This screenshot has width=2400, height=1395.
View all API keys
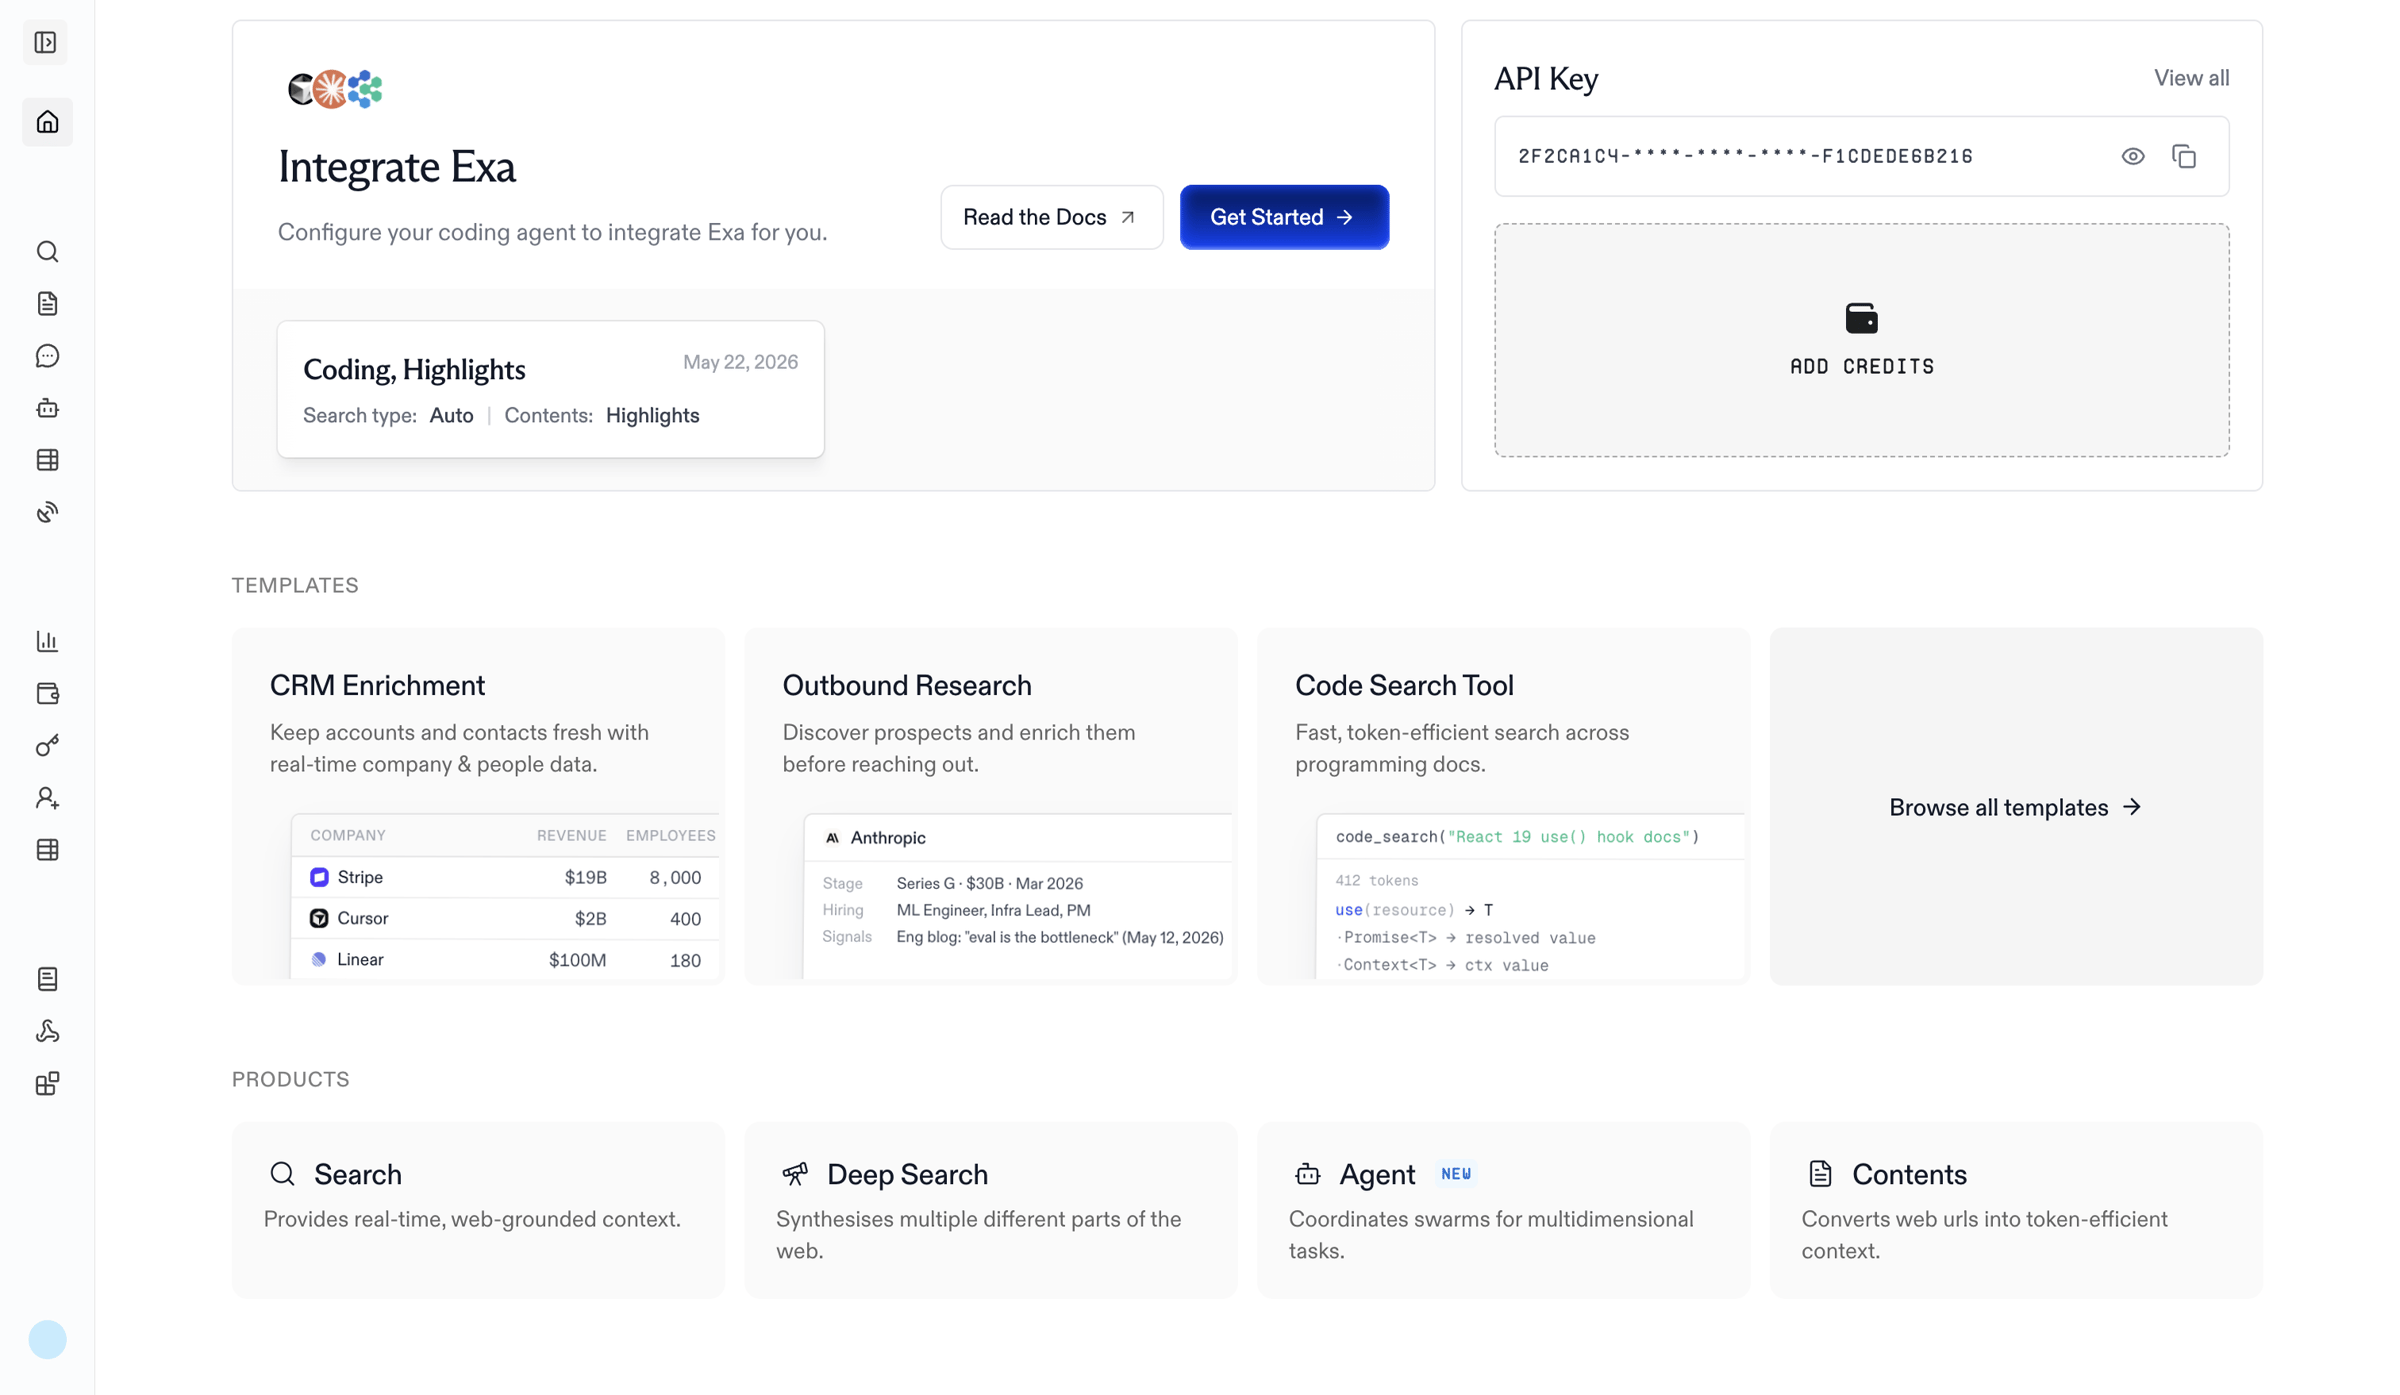coord(2191,78)
